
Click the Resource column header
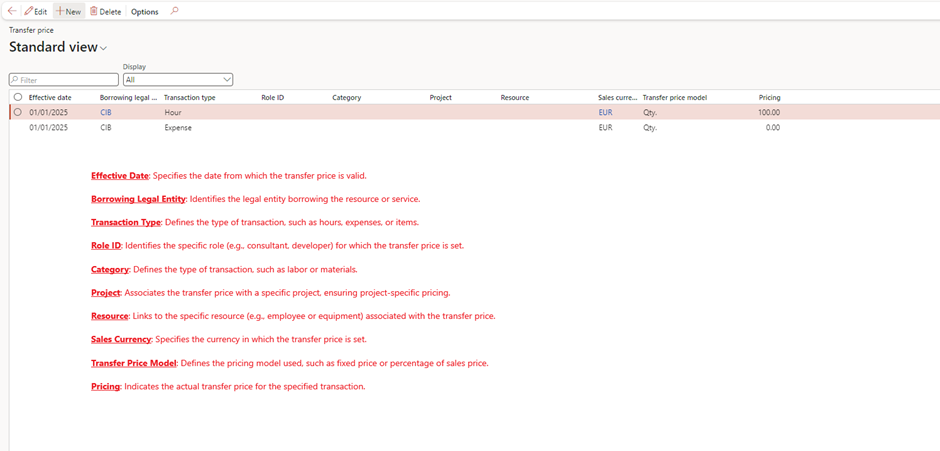515,97
